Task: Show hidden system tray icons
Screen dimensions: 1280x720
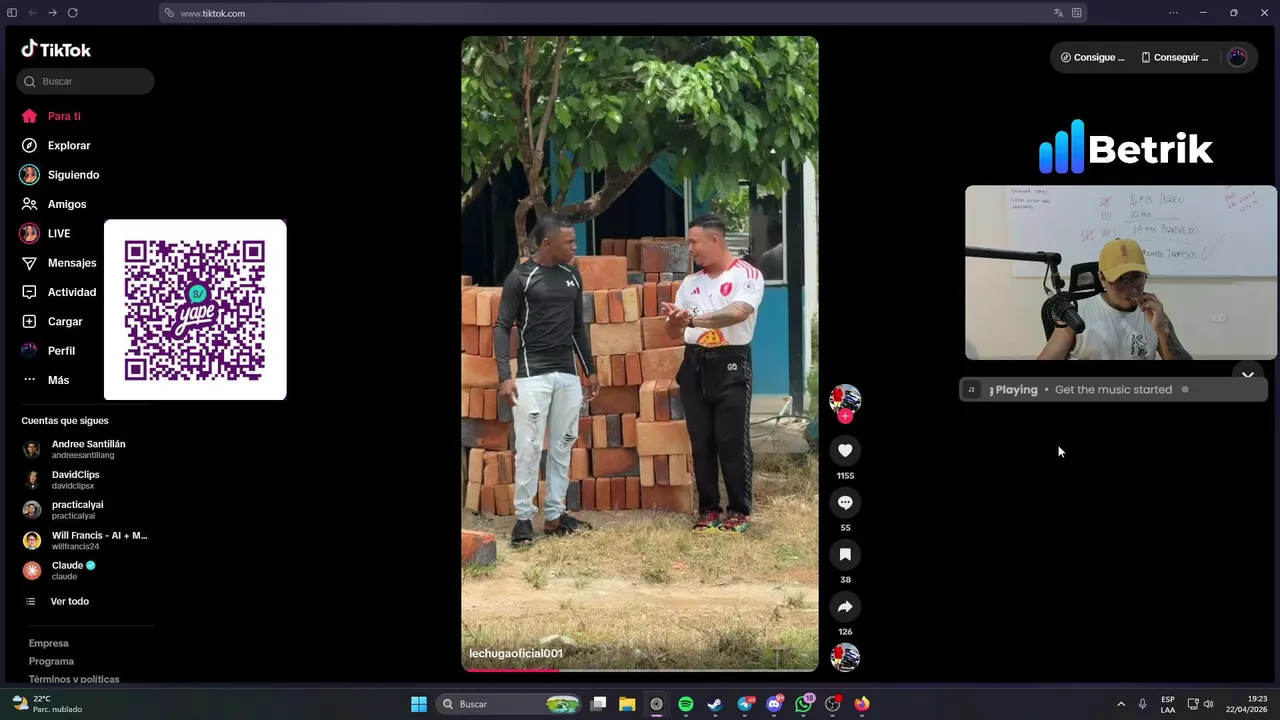Action: [x=1121, y=704]
